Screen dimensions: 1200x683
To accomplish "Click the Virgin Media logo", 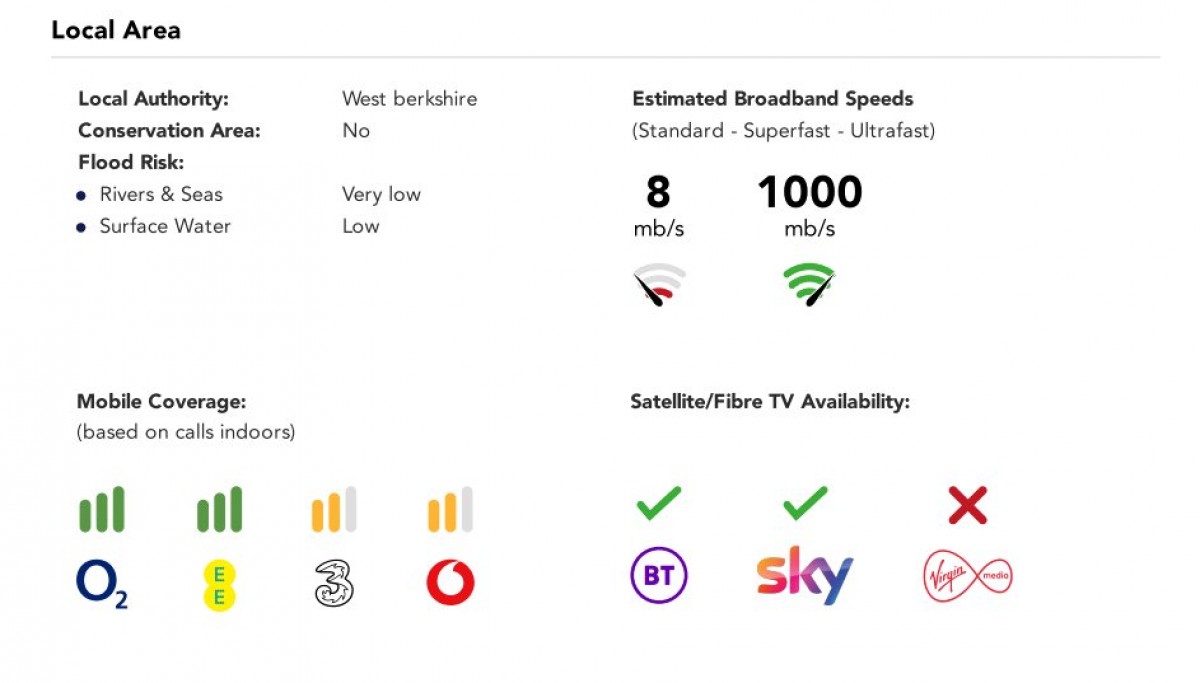I will click(x=967, y=577).
